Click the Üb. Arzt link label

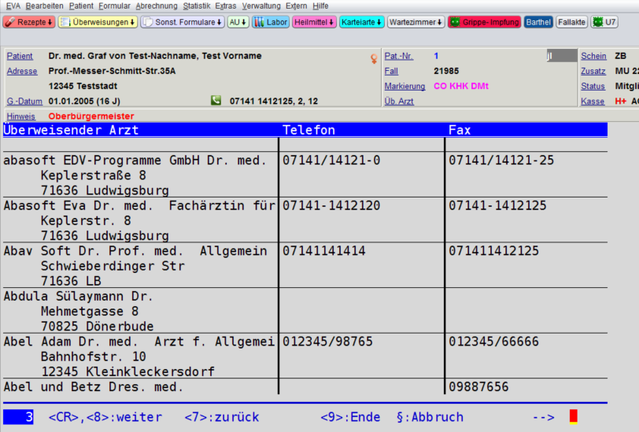tap(399, 101)
